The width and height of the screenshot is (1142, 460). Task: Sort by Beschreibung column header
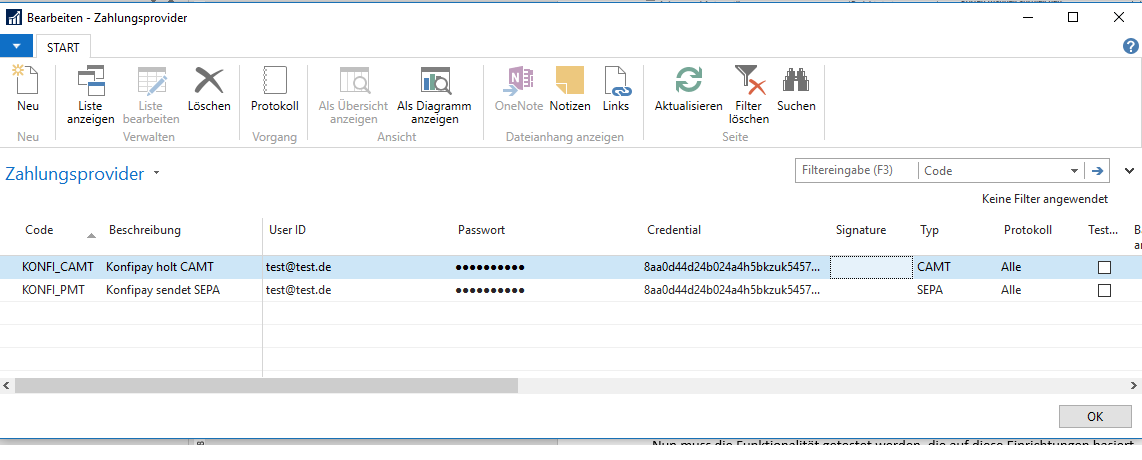[x=145, y=230]
